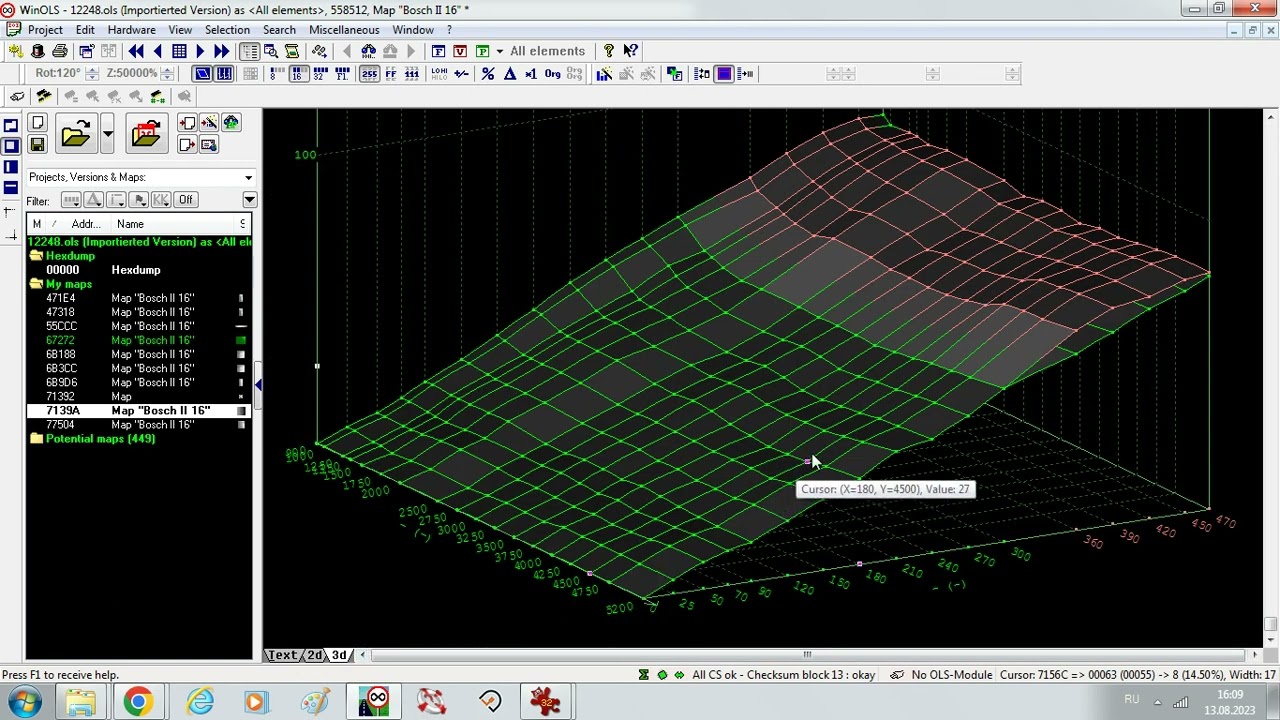Image resolution: width=1280 pixels, height=720 pixels.
Task: Open the Hardware menu
Action: pyautogui.click(x=131, y=30)
